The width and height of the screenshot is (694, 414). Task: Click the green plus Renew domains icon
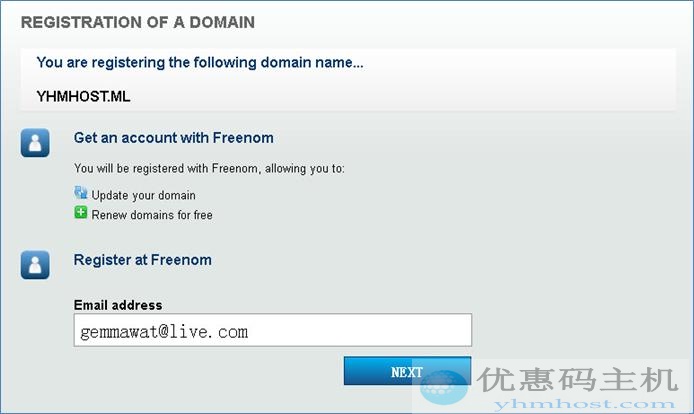pos(81,213)
